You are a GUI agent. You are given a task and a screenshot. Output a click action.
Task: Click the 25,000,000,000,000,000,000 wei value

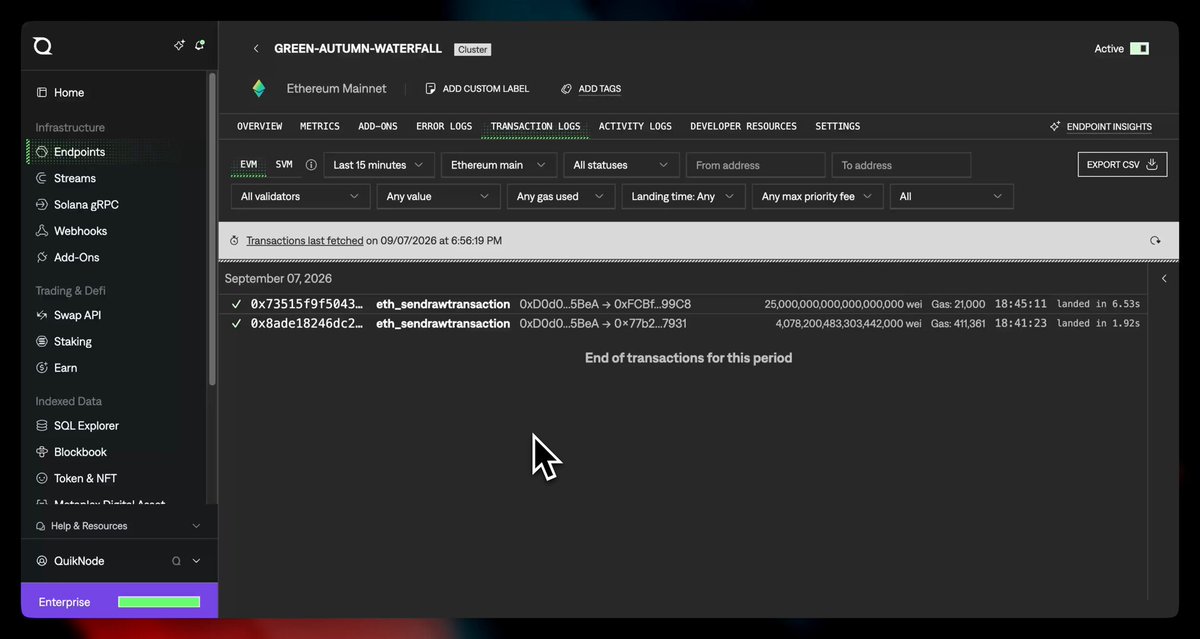[843, 304]
